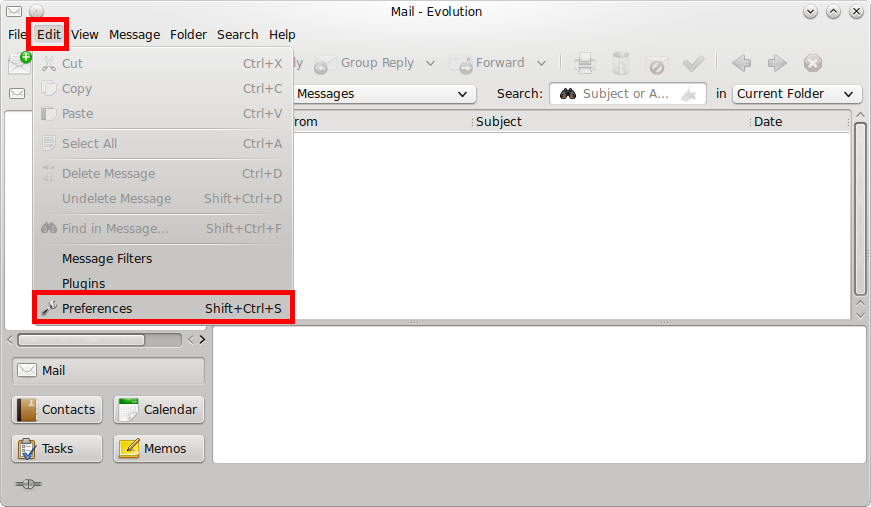Click the Previous message arrow icon
The height and width of the screenshot is (507, 871).
click(742, 63)
